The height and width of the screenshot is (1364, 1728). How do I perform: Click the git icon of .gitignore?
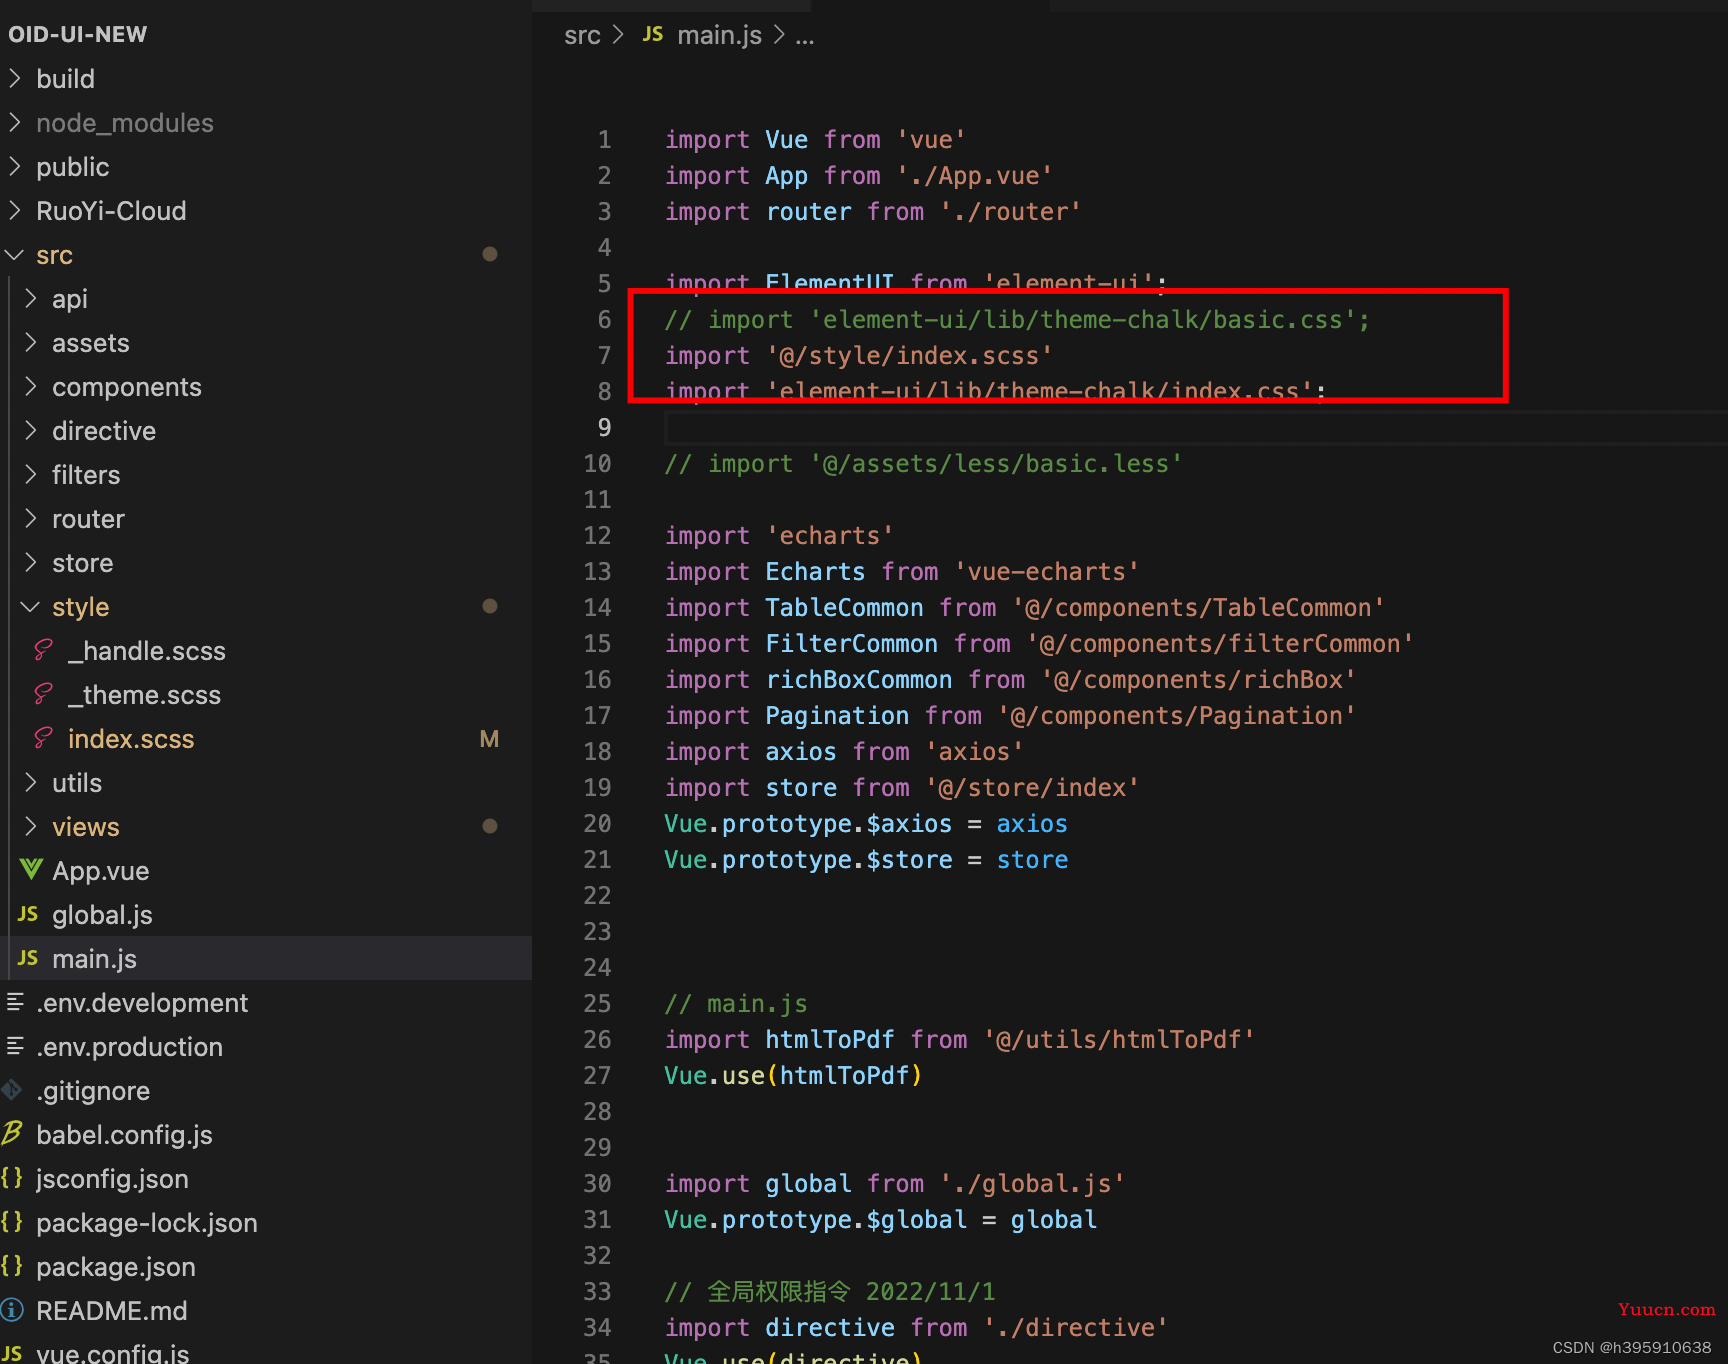tap(12, 1089)
